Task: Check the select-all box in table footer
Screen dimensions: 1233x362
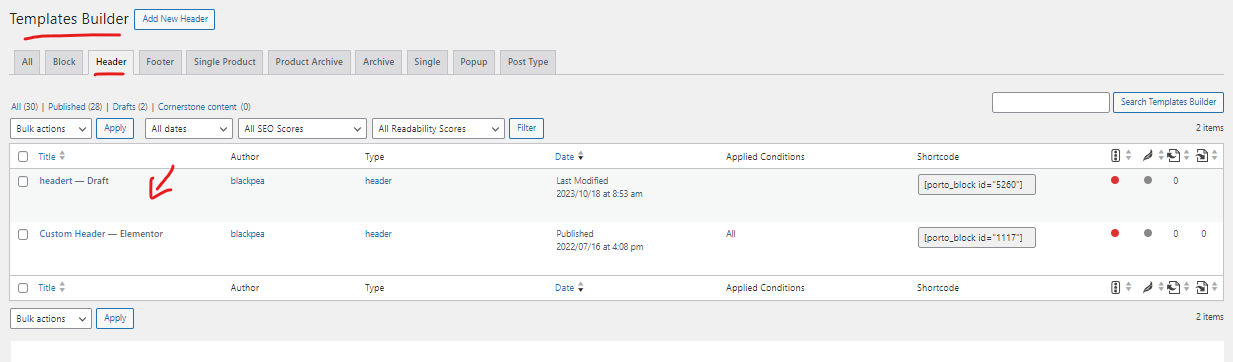Action: click(23, 287)
